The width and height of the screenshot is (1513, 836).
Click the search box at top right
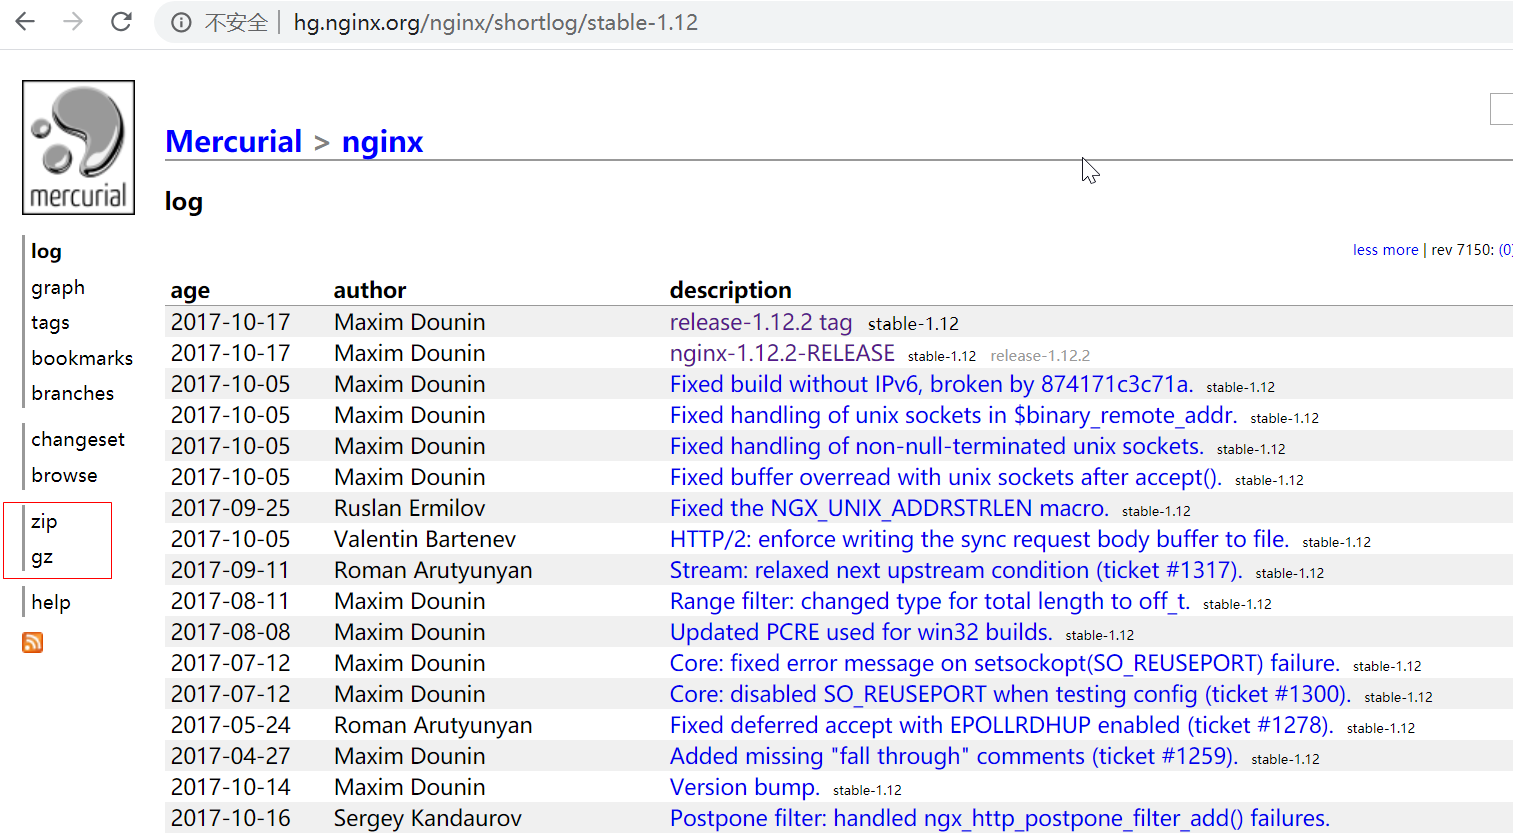[1501, 108]
